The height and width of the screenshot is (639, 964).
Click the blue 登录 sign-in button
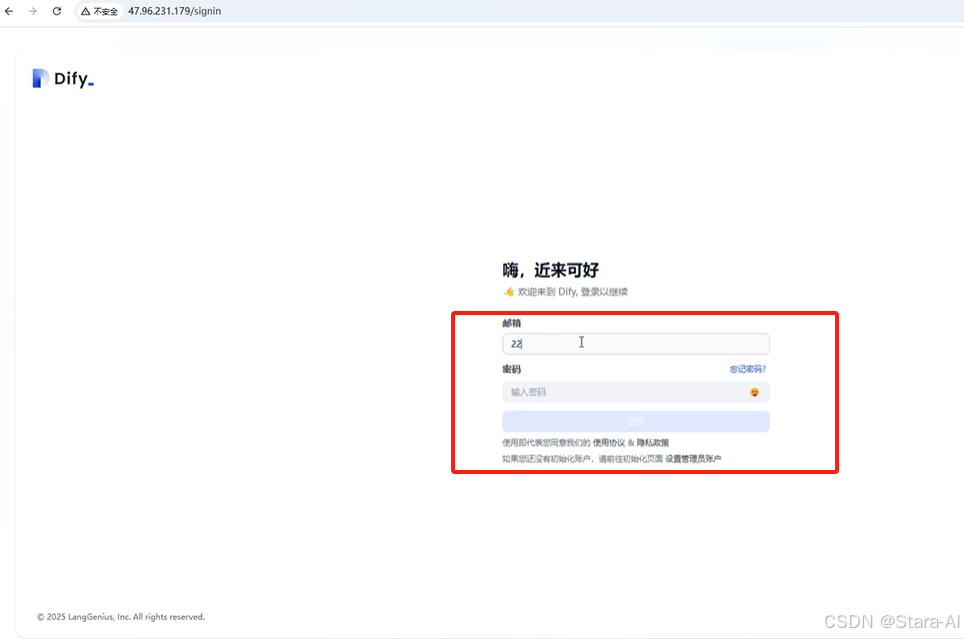(636, 421)
